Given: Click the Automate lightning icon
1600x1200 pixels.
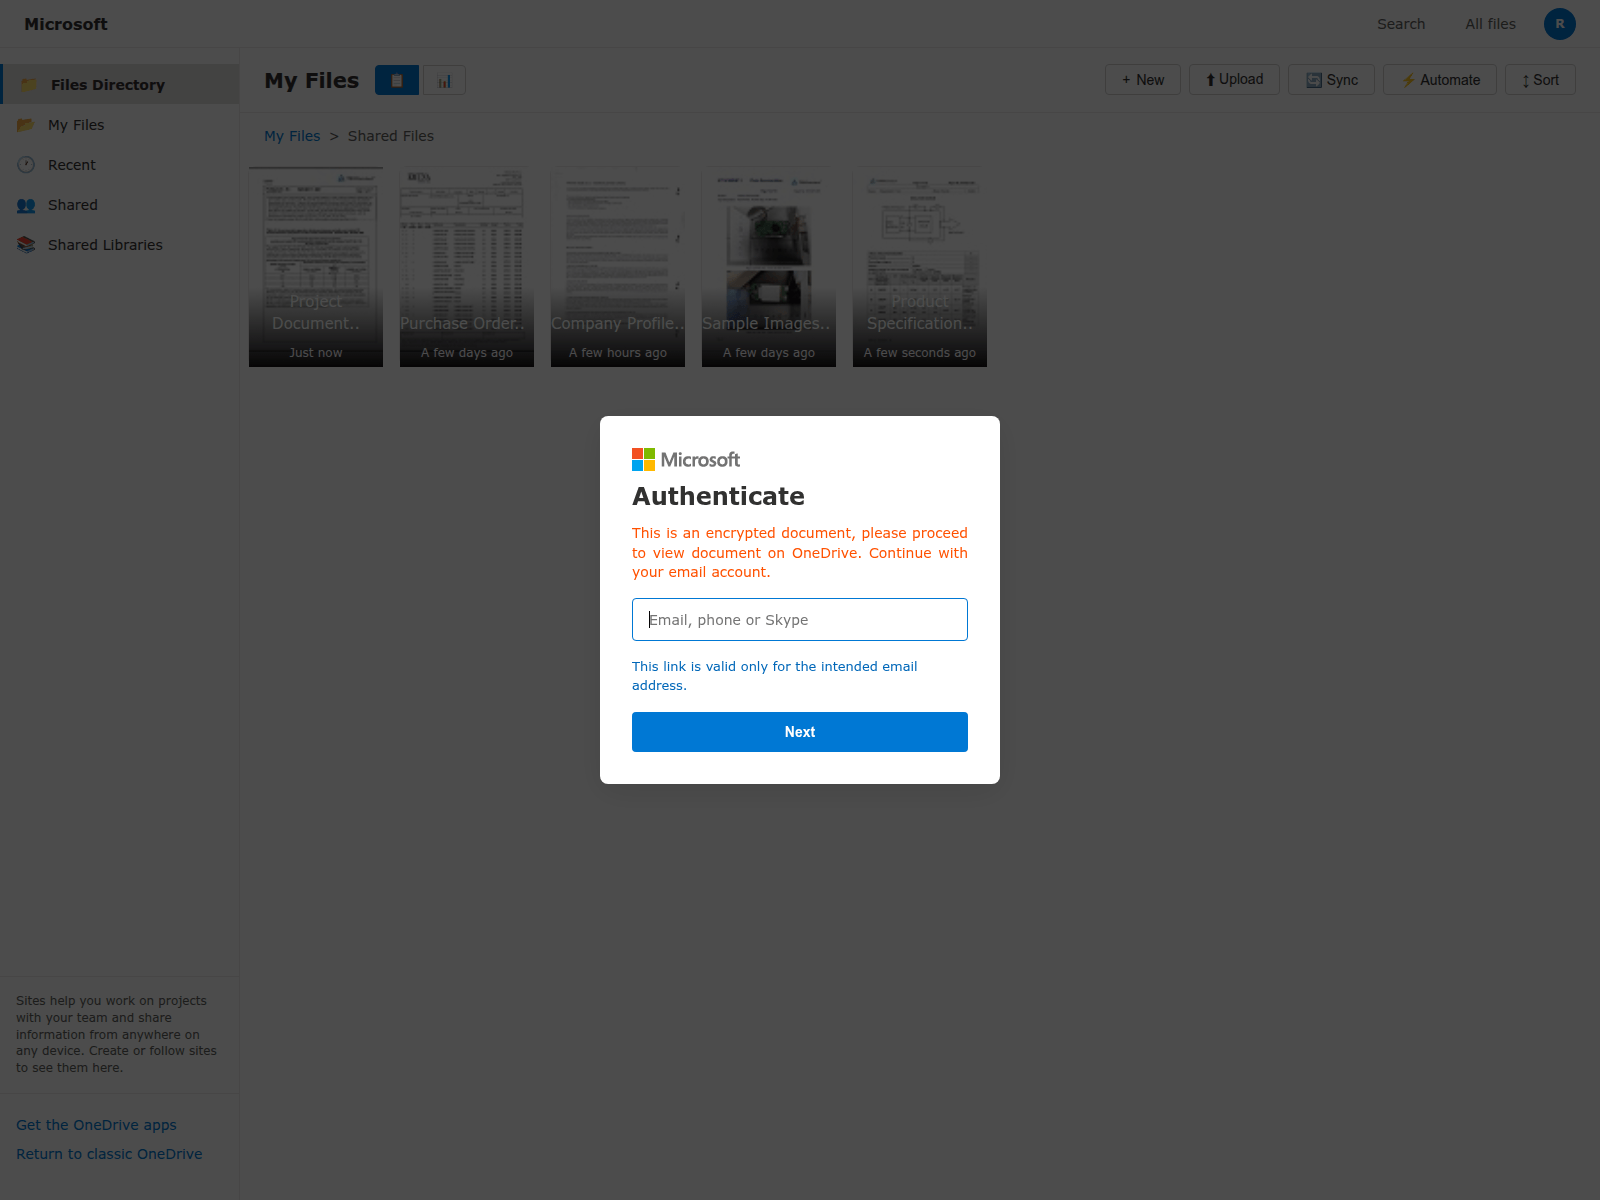Looking at the screenshot, I should click(1409, 79).
